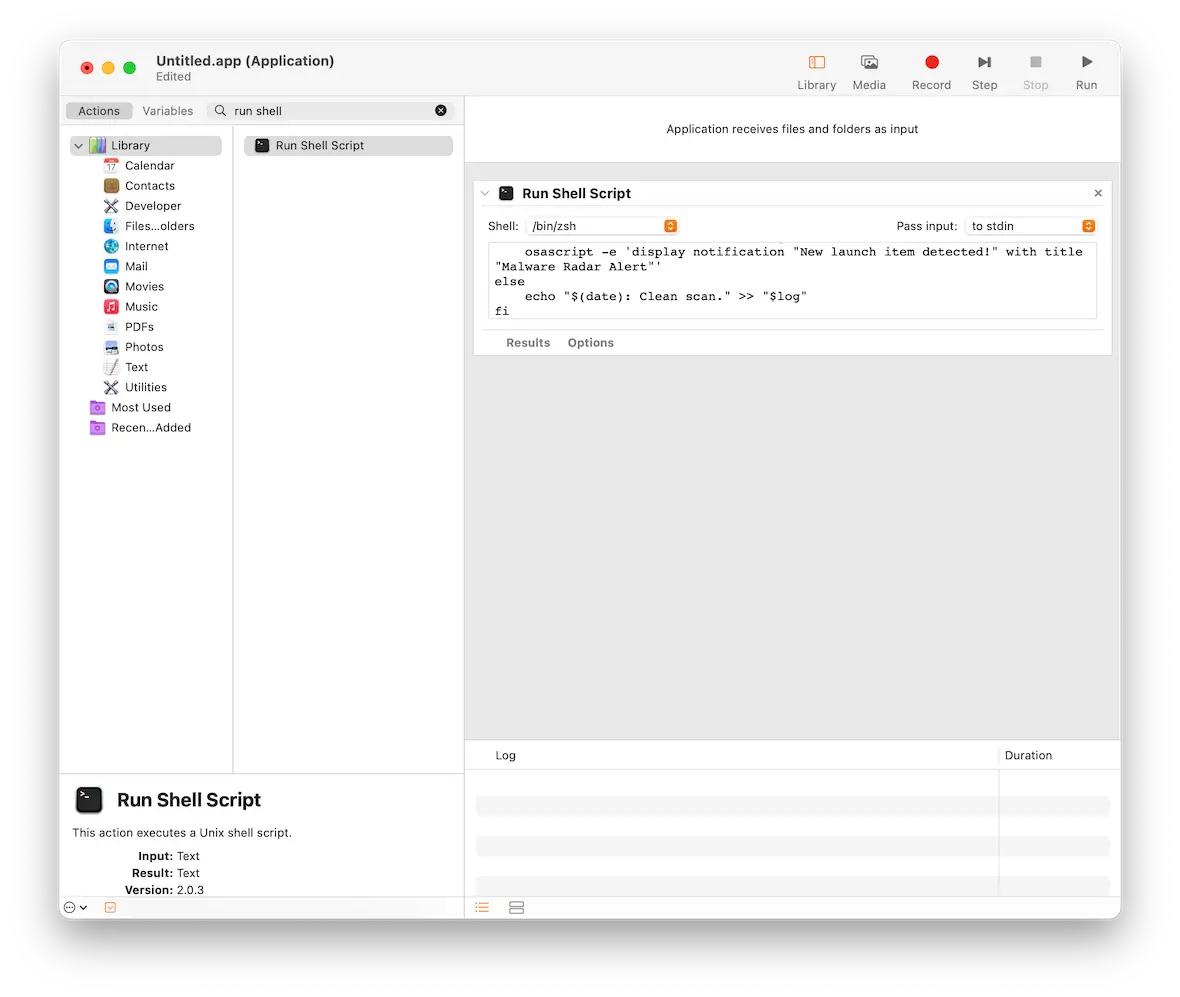Select the Internet category icon
Viewport: 1180px width, 997px height.
tap(111, 246)
